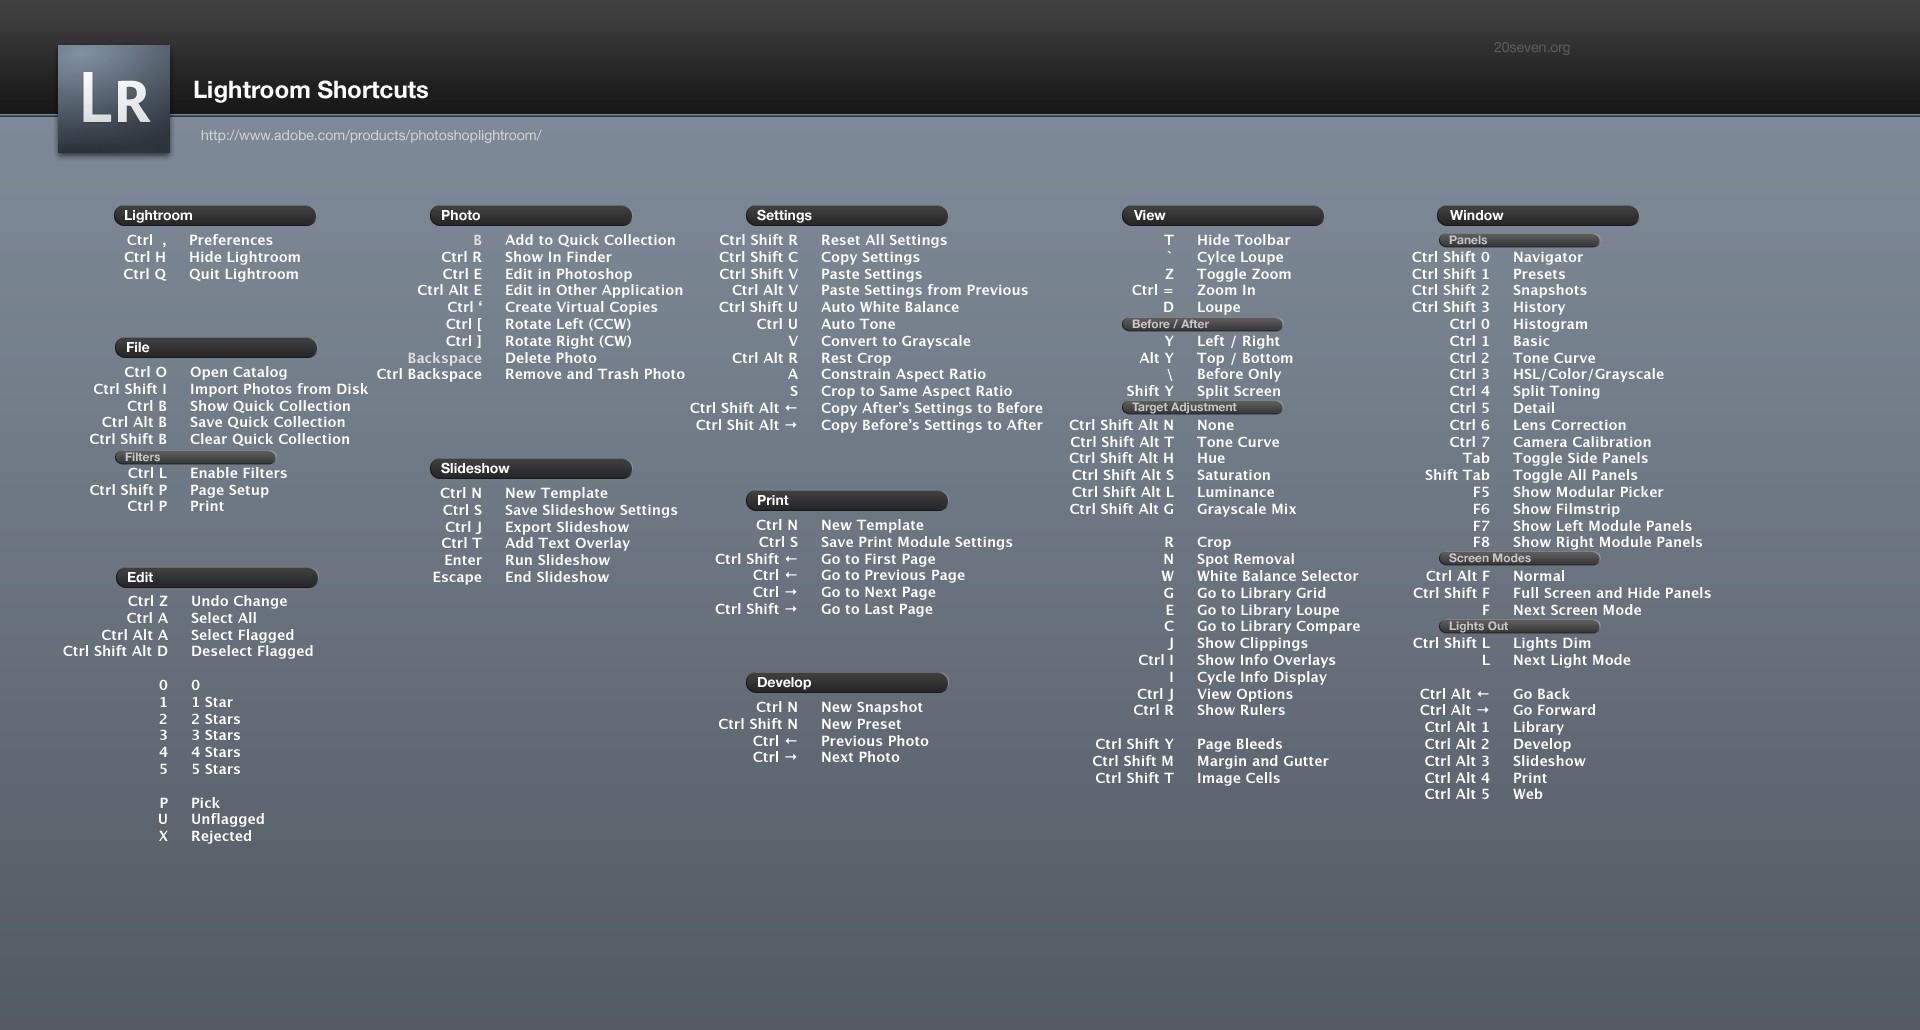Click Clear Quick Collection entry
1920x1030 pixels.
coord(270,439)
